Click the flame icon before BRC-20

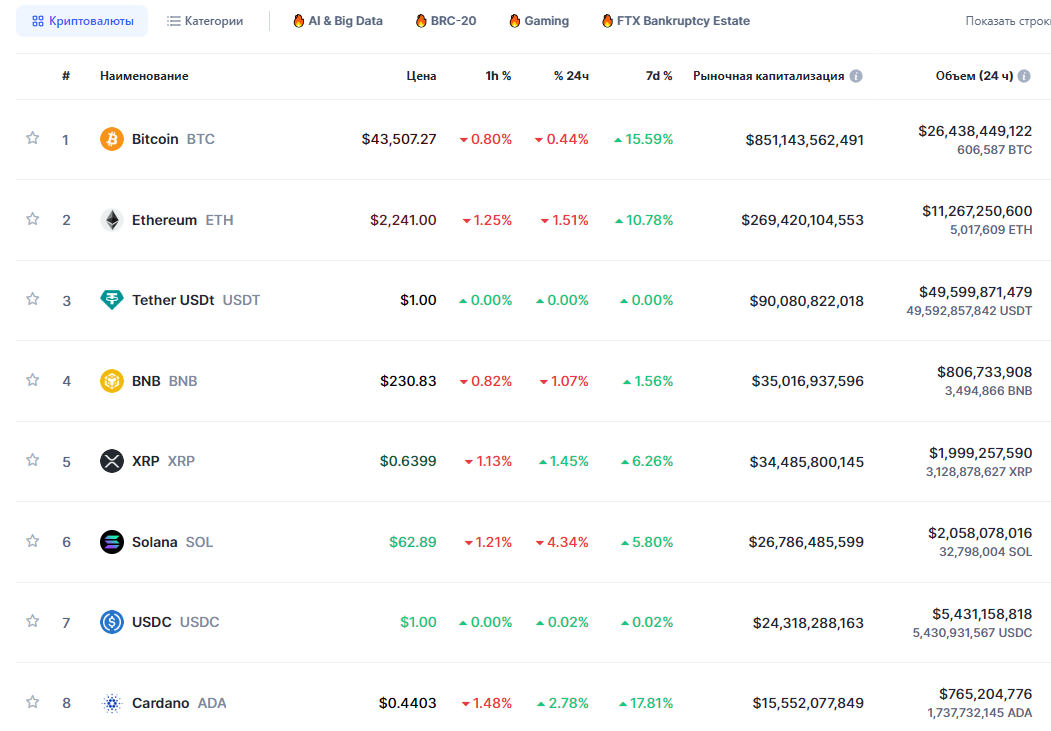(421, 21)
